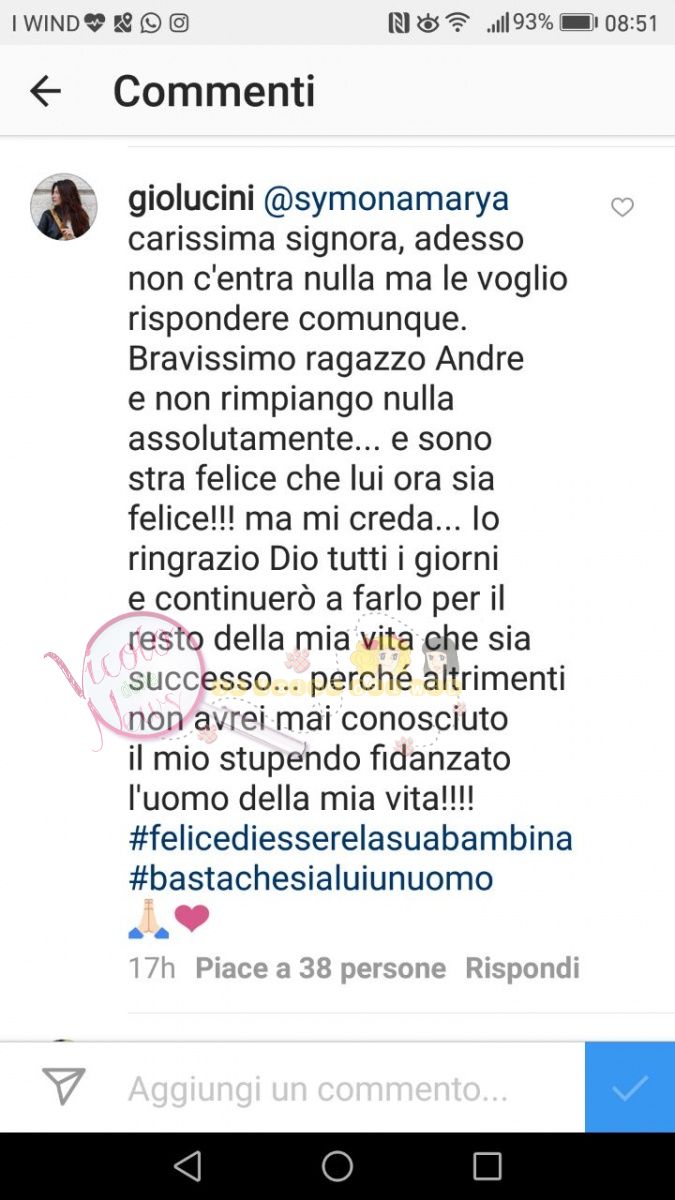
Task: Open giolucini's profile picture
Action: coord(64,207)
